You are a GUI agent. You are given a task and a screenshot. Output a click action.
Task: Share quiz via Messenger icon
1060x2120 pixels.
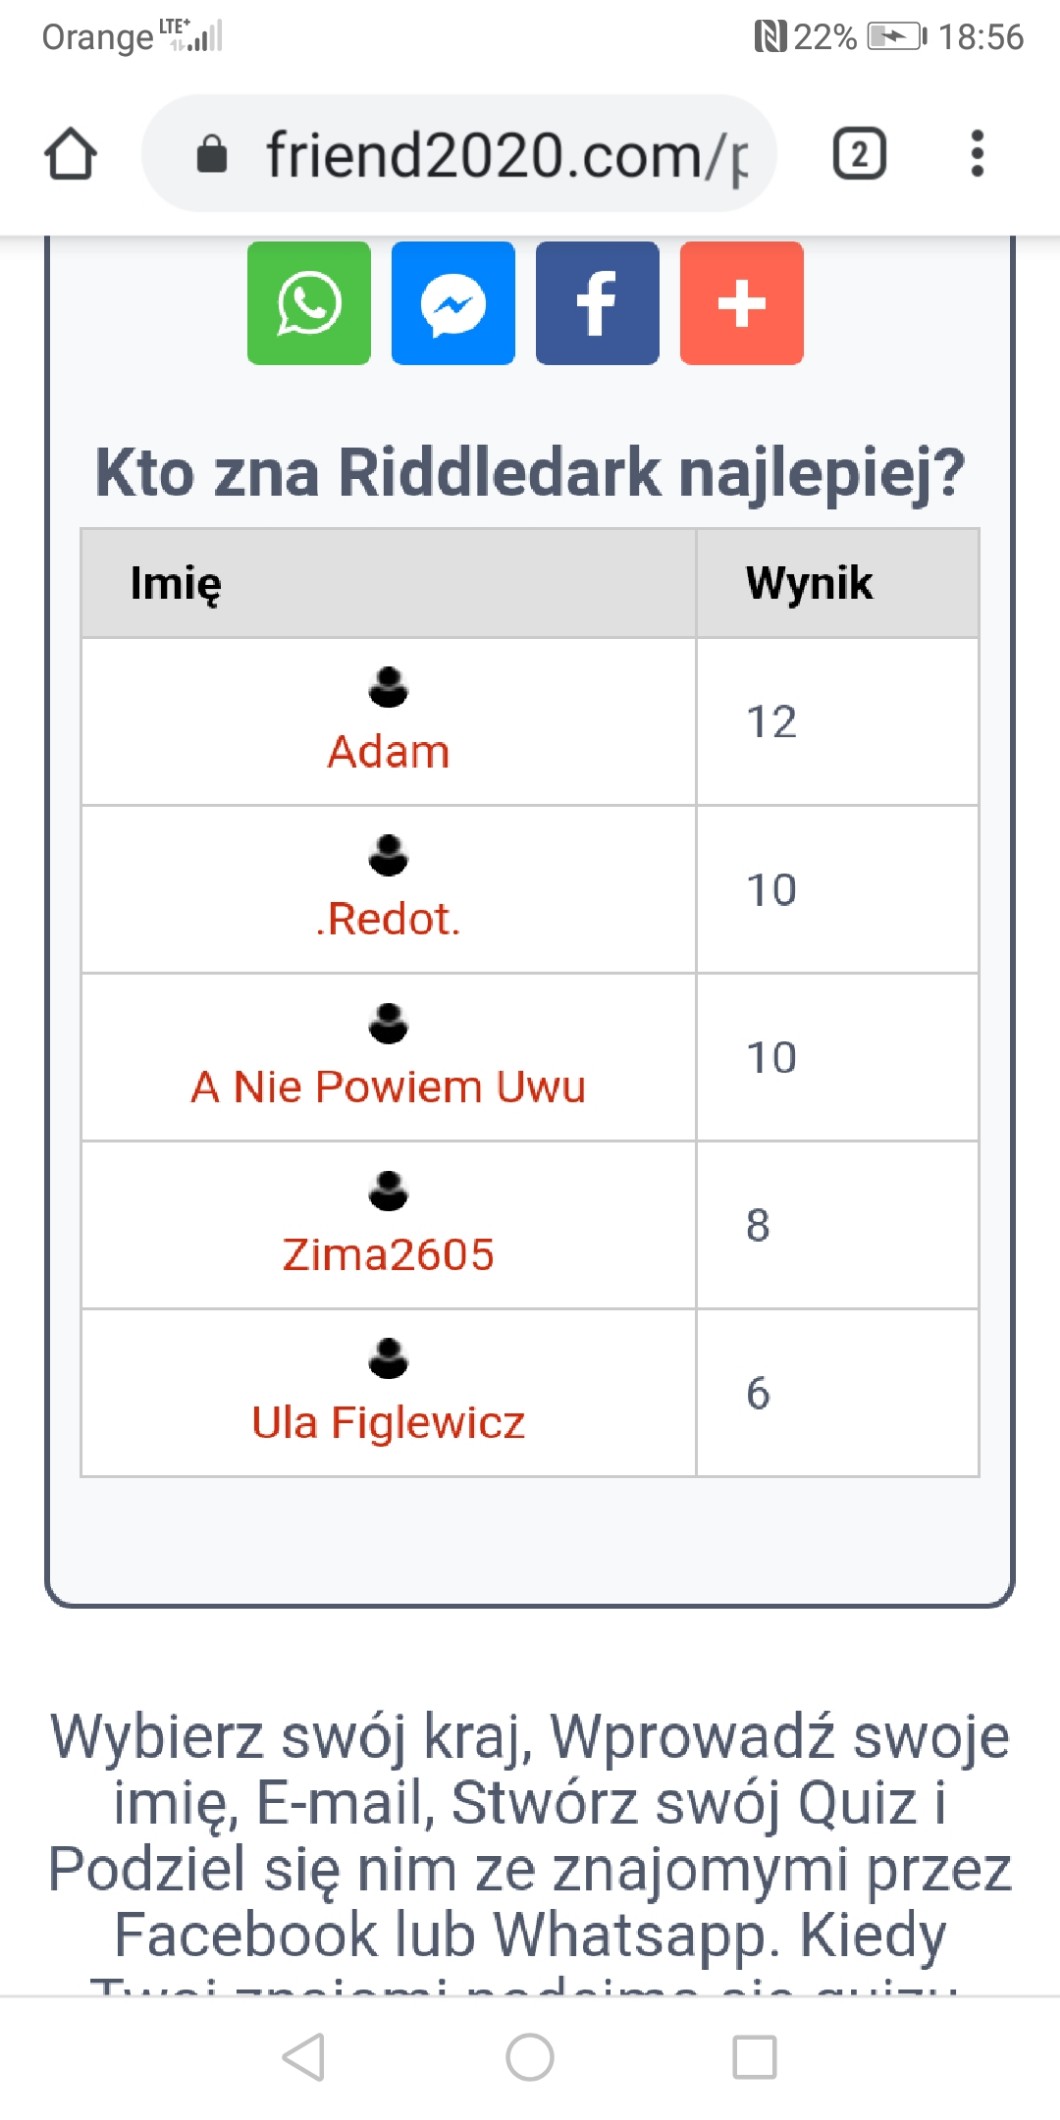pos(453,303)
